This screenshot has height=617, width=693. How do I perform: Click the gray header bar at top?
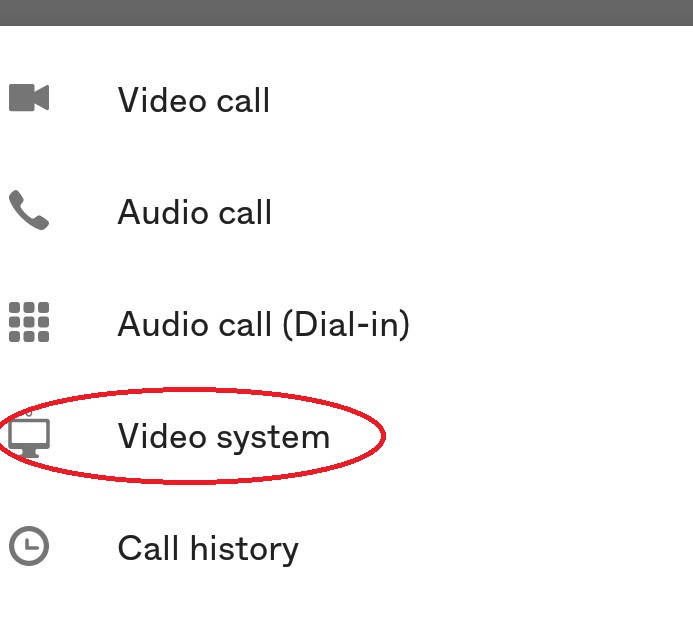pyautogui.click(x=346, y=12)
